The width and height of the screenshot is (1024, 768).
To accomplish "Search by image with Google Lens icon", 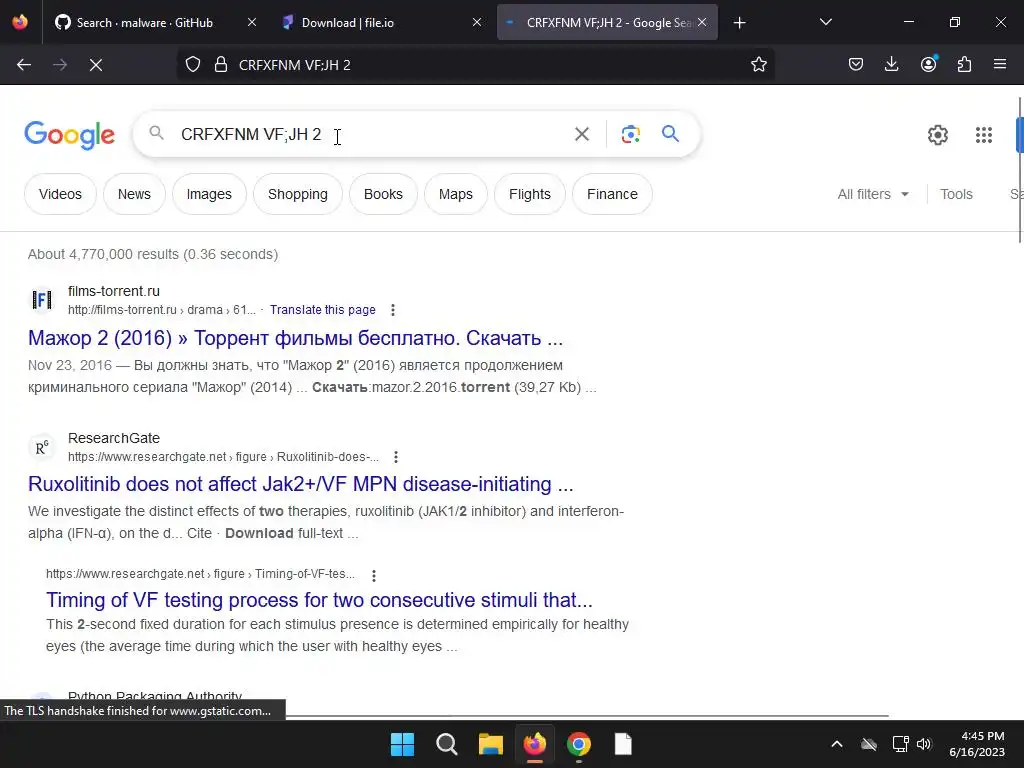I will click(x=630, y=135).
